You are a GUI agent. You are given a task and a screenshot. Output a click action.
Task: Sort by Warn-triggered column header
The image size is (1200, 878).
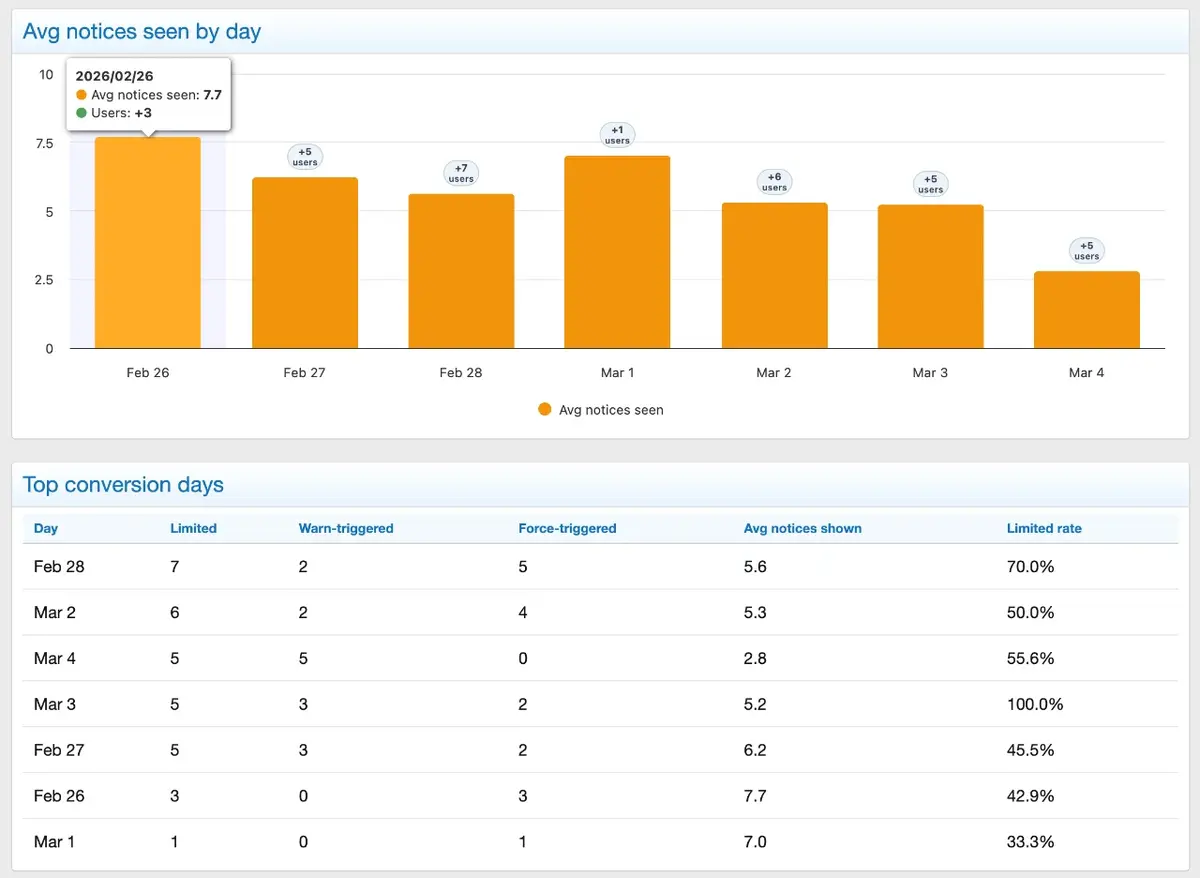coord(346,528)
